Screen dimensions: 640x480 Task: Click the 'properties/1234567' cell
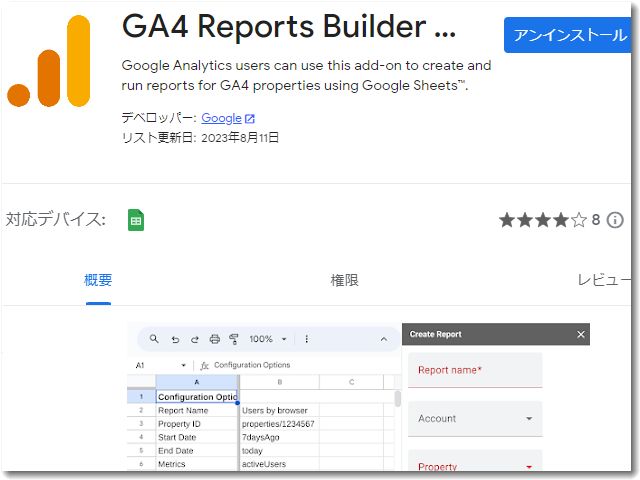(280, 424)
